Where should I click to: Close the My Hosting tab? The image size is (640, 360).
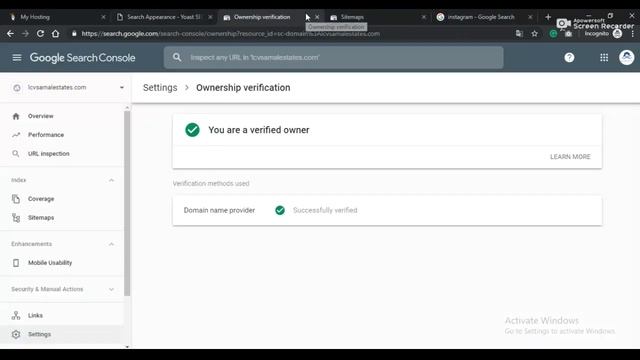coord(103,17)
